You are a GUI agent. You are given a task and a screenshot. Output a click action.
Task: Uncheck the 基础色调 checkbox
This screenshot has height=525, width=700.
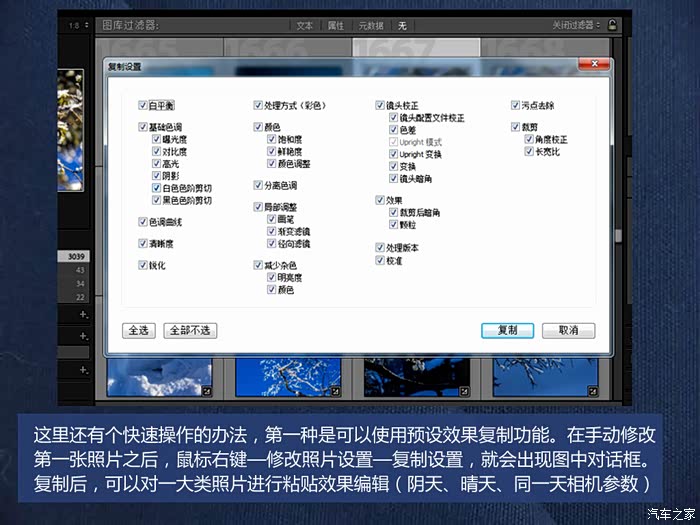[x=143, y=127]
